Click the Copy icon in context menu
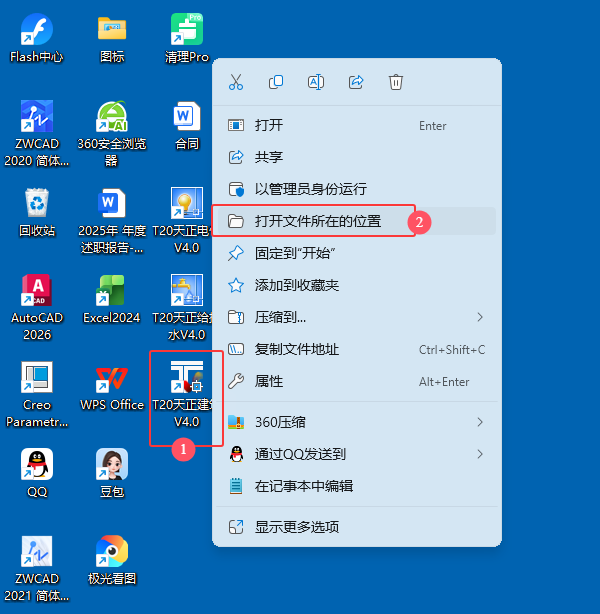This screenshot has height=614, width=600. tap(276, 82)
